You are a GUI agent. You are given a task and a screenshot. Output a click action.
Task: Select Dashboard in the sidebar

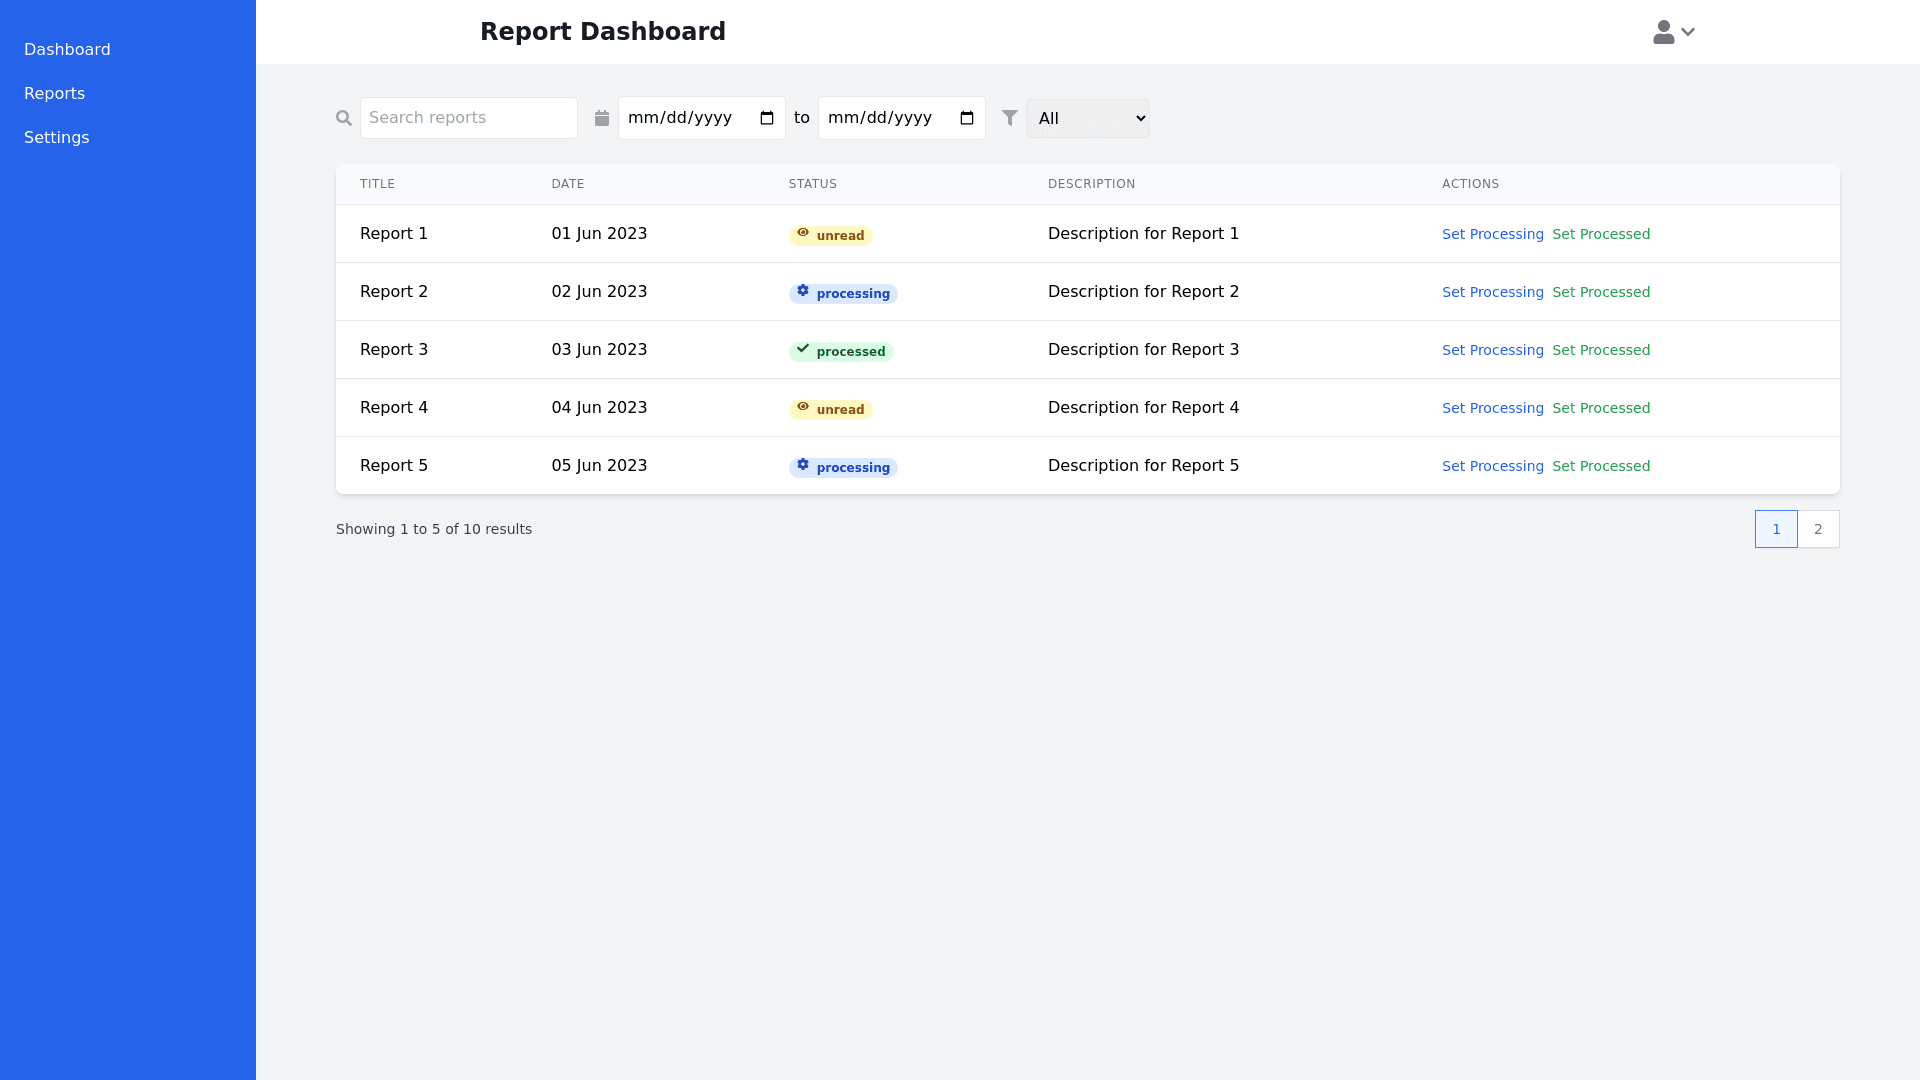(x=67, y=49)
